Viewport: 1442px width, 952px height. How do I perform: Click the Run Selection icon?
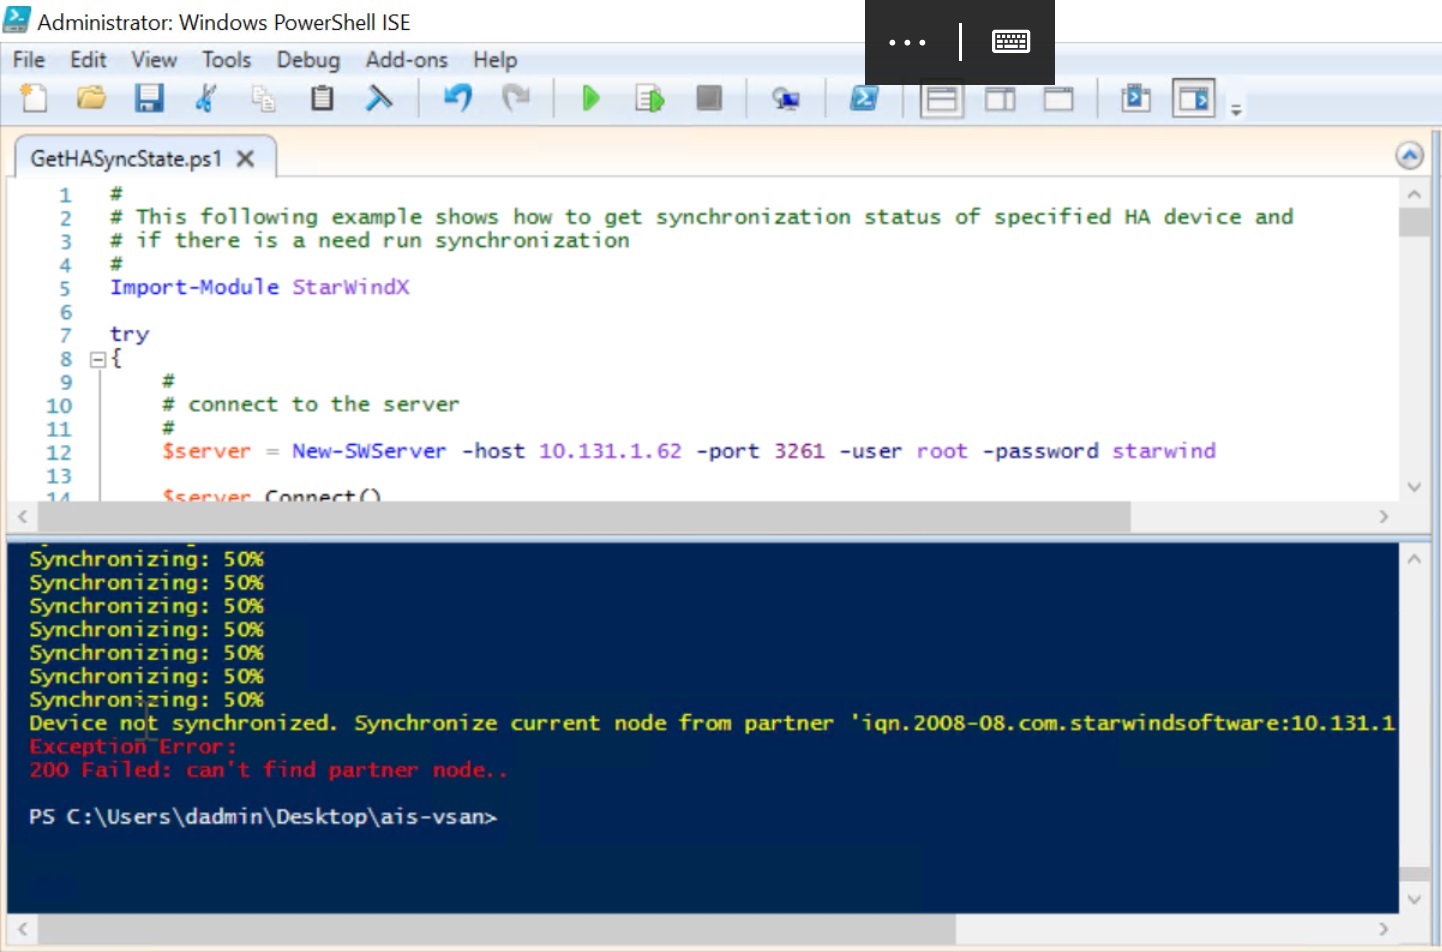[649, 98]
